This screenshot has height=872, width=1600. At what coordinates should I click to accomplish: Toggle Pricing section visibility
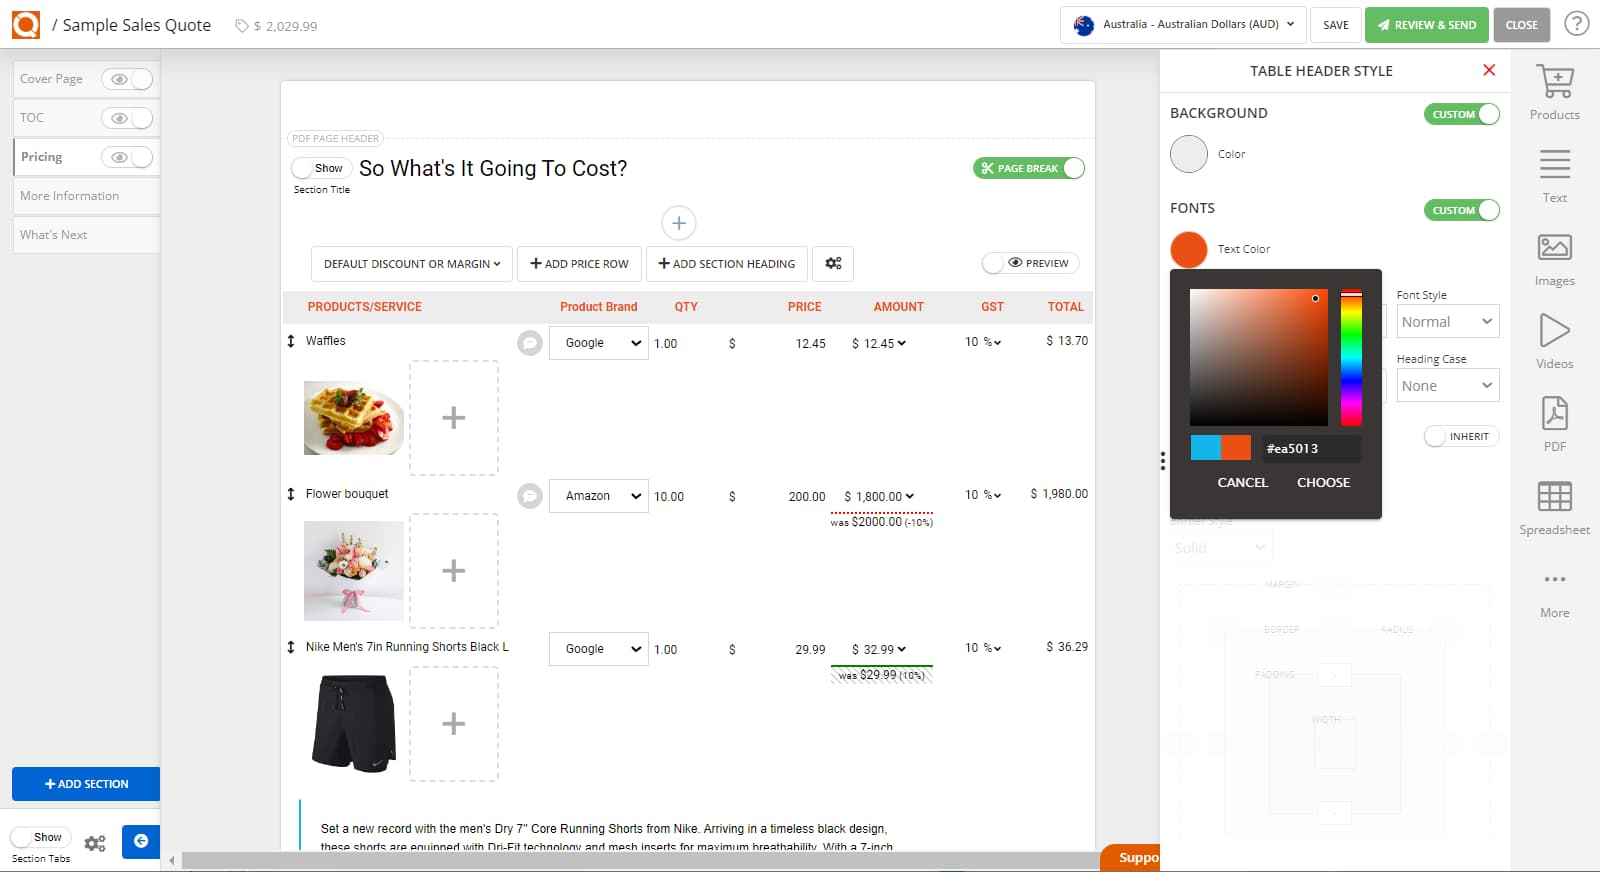point(127,157)
